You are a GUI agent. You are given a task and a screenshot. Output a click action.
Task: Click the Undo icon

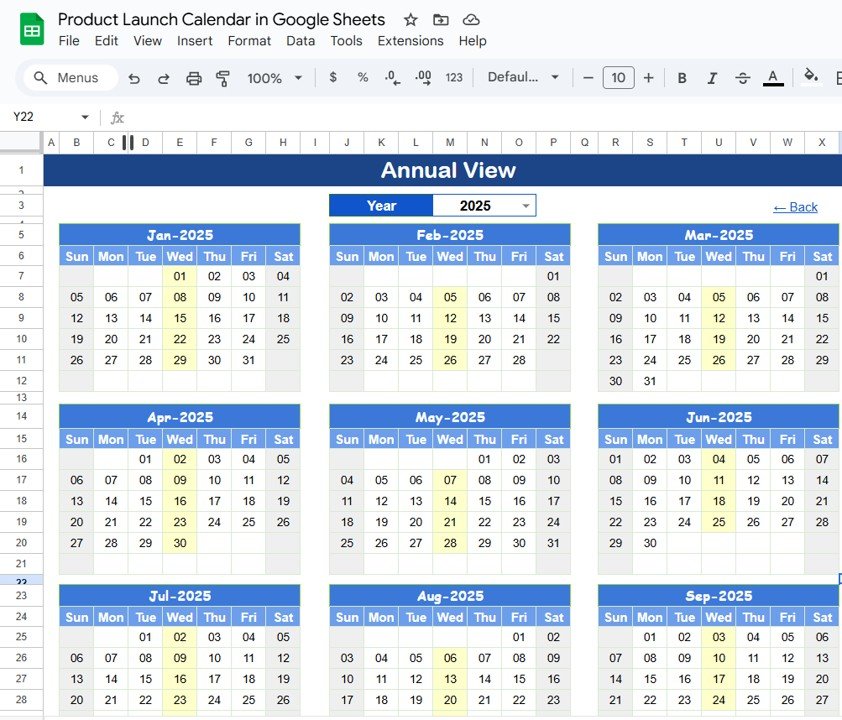[x=134, y=78]
